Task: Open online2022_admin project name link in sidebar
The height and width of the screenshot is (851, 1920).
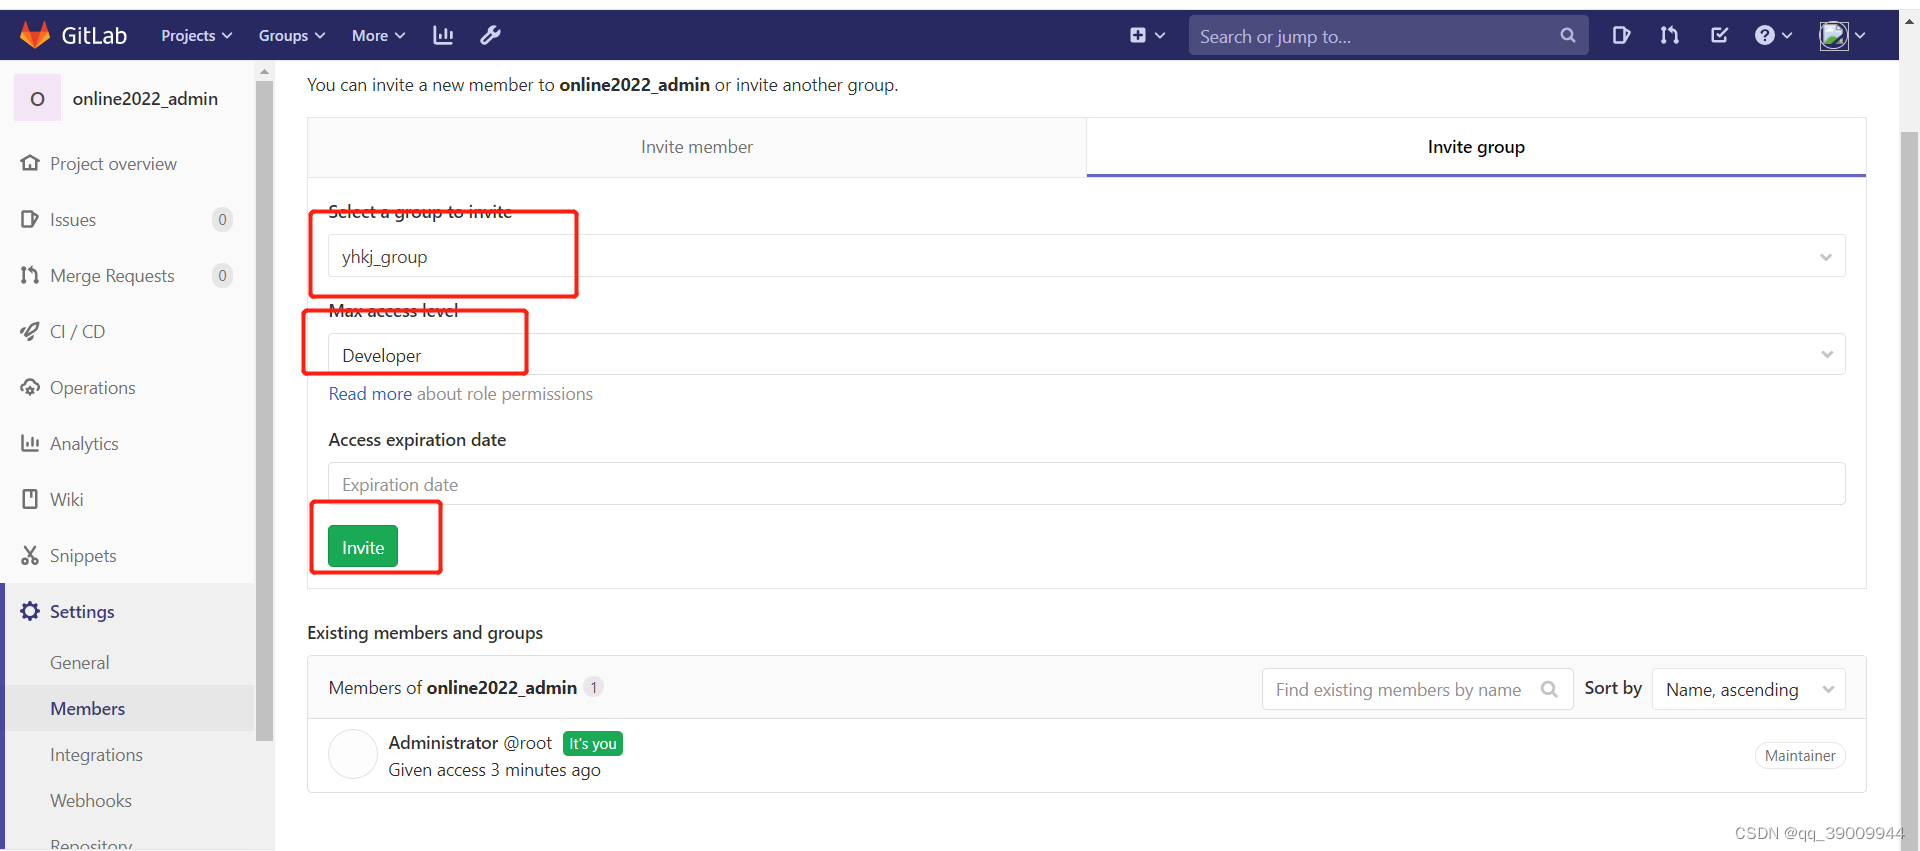Action: 145,98
